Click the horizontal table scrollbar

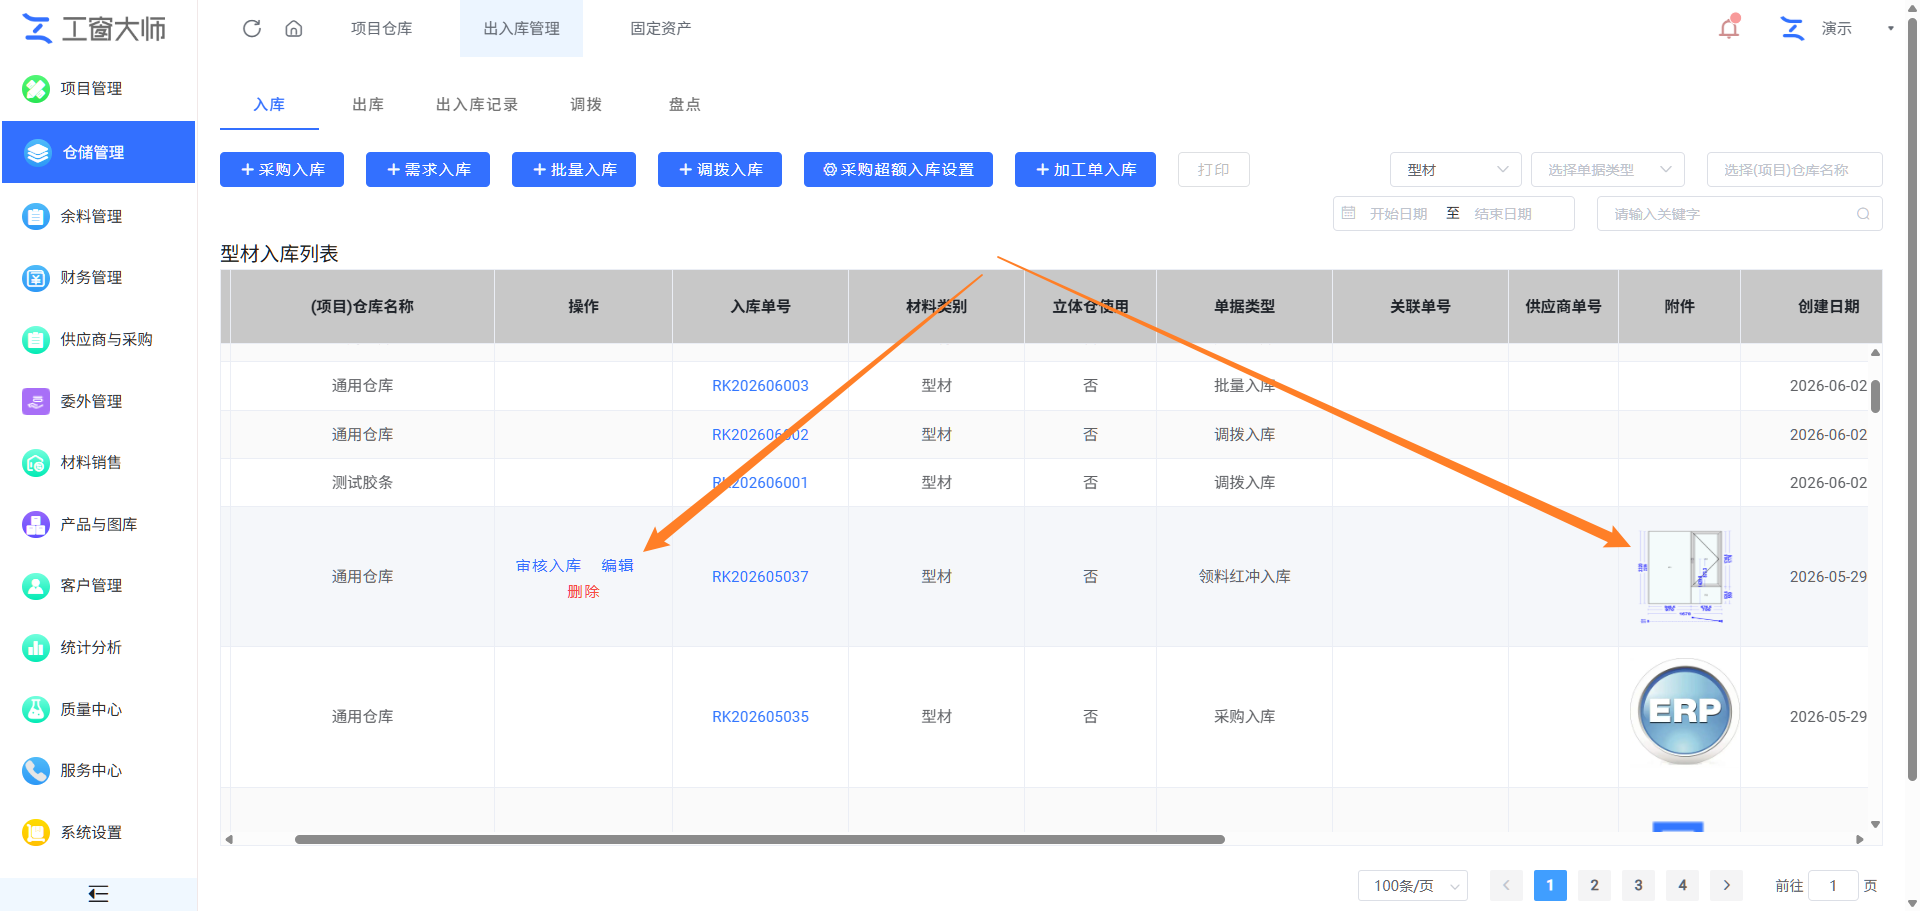coord(759,840)
